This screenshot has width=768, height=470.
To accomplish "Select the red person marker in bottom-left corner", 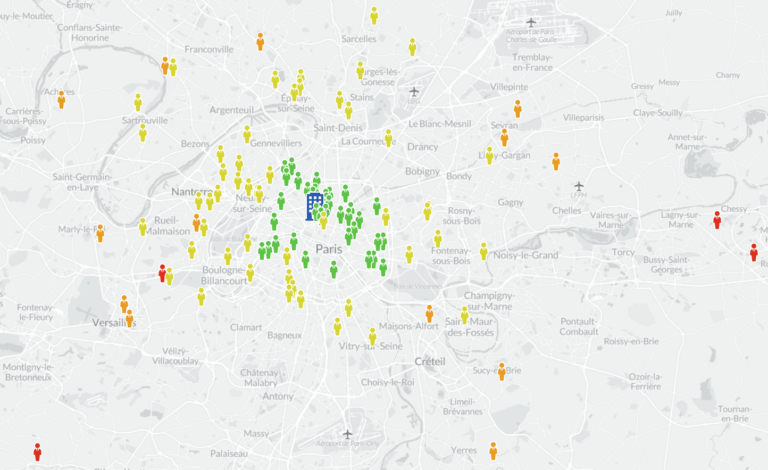I will coord(37,452).
